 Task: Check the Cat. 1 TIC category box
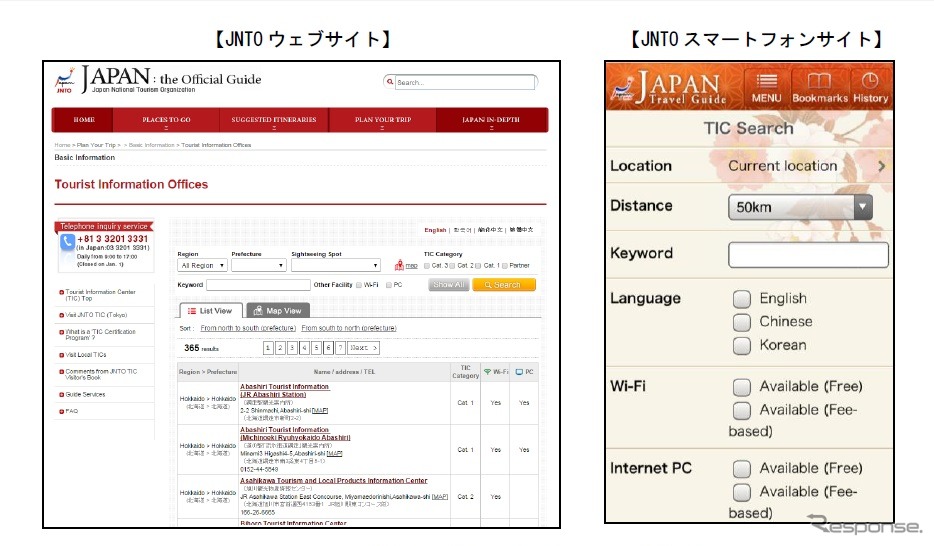(478, 266)
